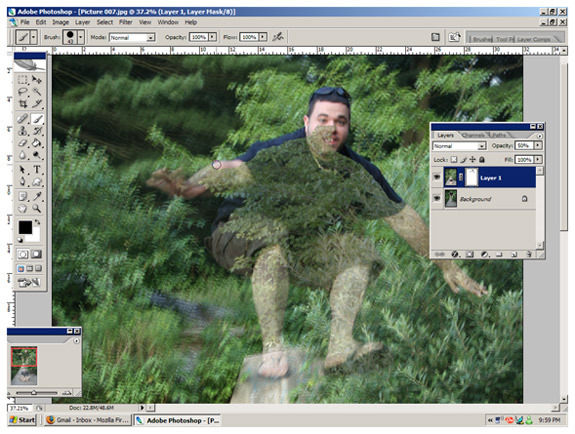Toggle lock transparent pixels
The width and height of the screenshot is (575, 434).
[x=454, y=160]
